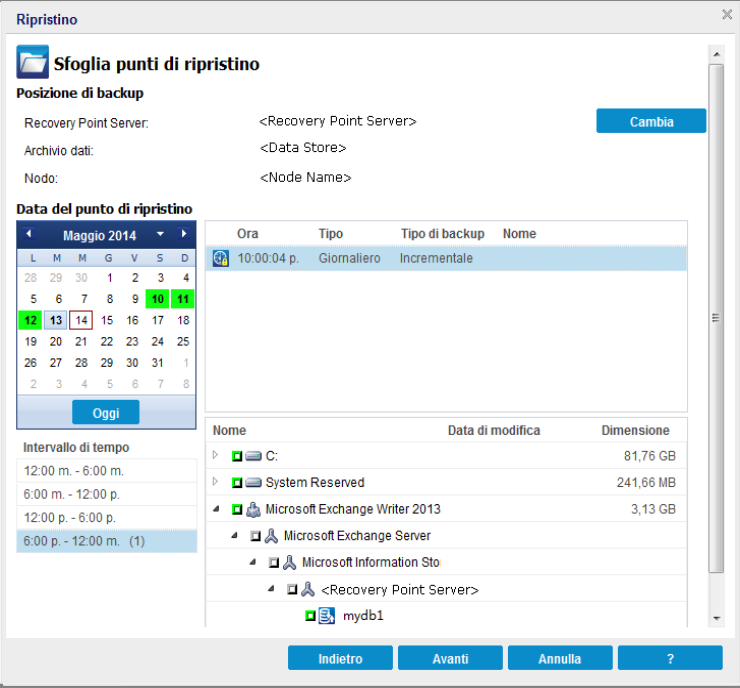Close the Ripristino dialog

[x=727, y=15]
